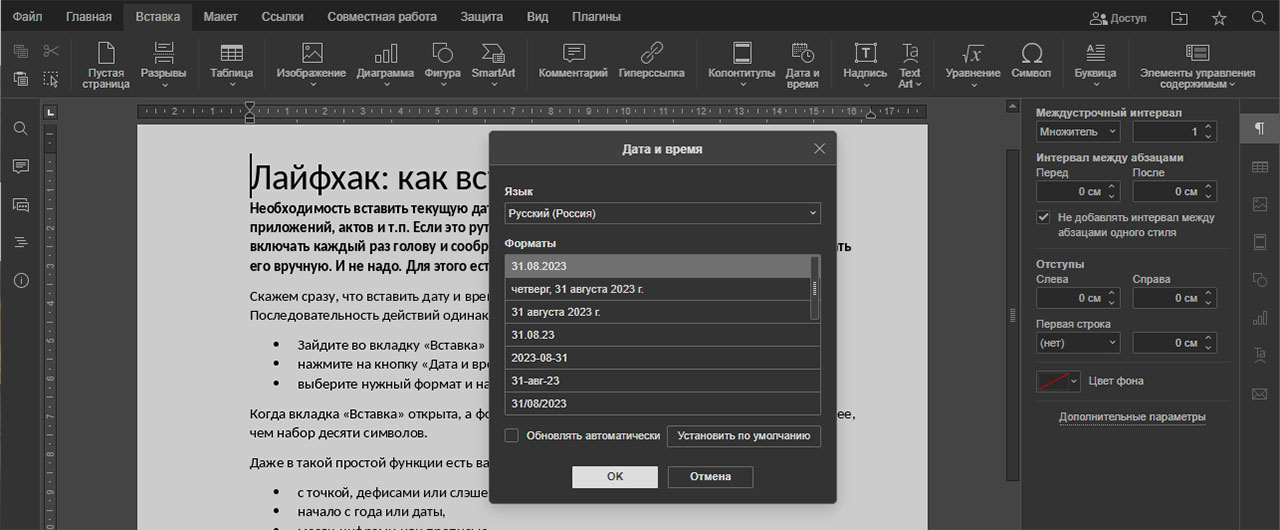Open table settings in right sidebar

pos(1260,167)
